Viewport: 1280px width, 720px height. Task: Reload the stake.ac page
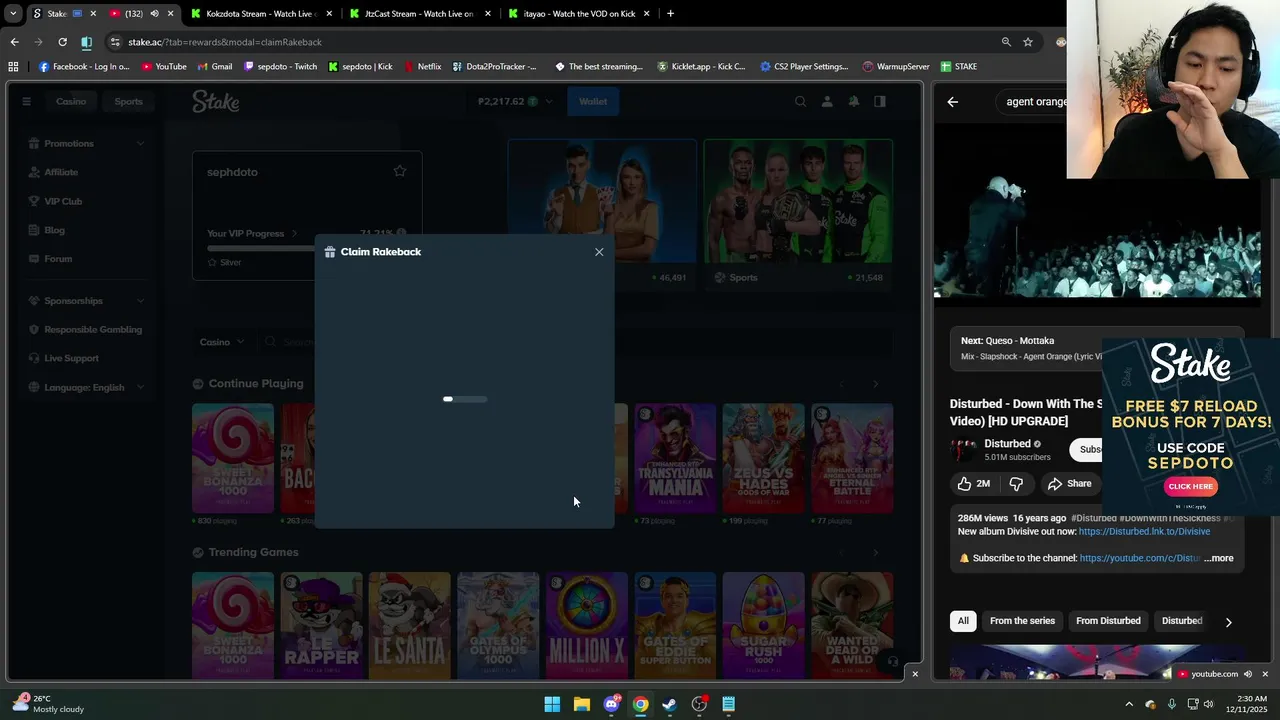(62, 42)
